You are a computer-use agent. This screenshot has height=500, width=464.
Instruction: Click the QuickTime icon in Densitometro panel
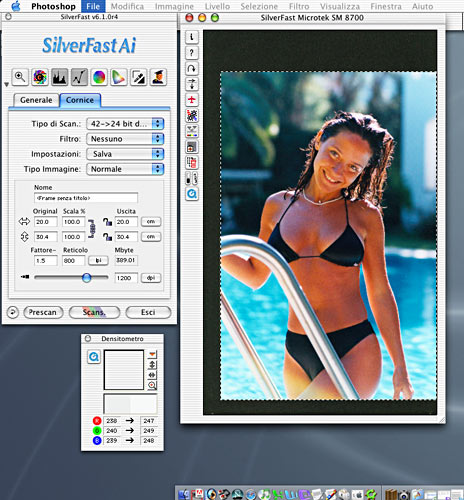[94, 357]
